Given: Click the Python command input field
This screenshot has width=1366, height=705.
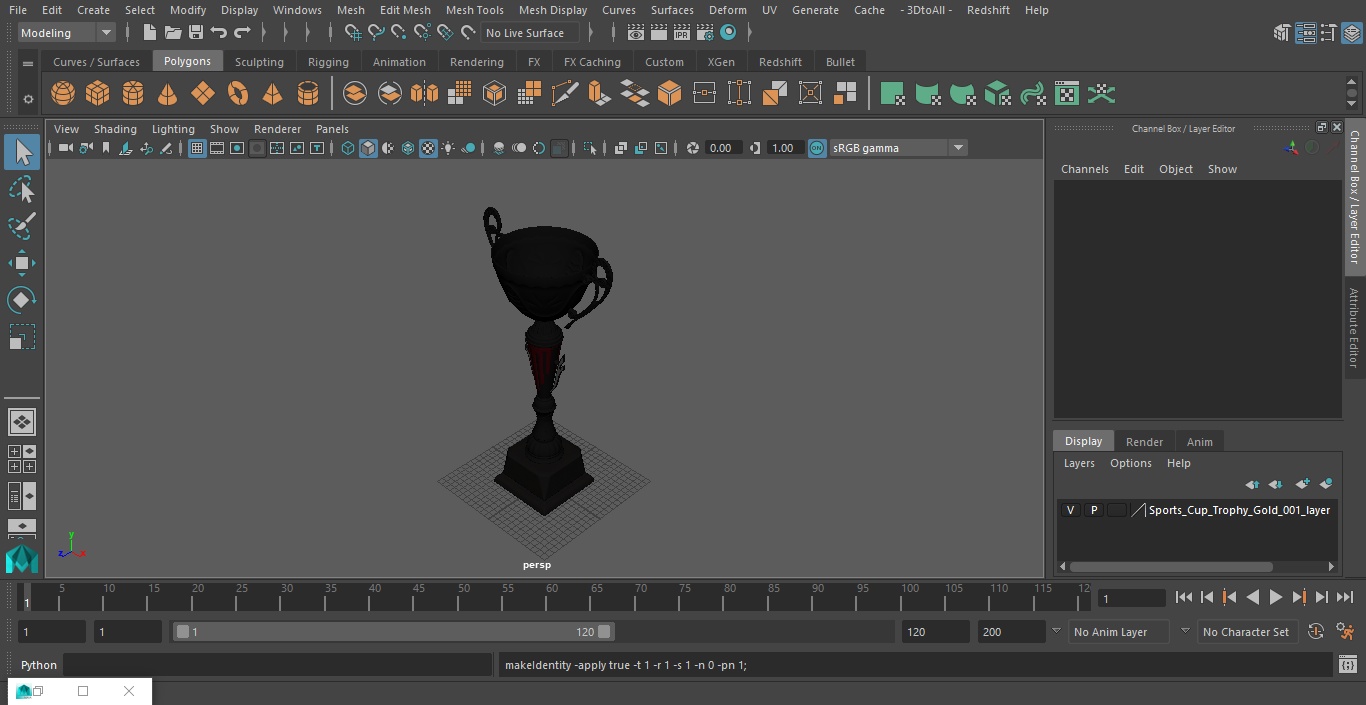Looking at the screenshot, I should click(x=278, y=665).
